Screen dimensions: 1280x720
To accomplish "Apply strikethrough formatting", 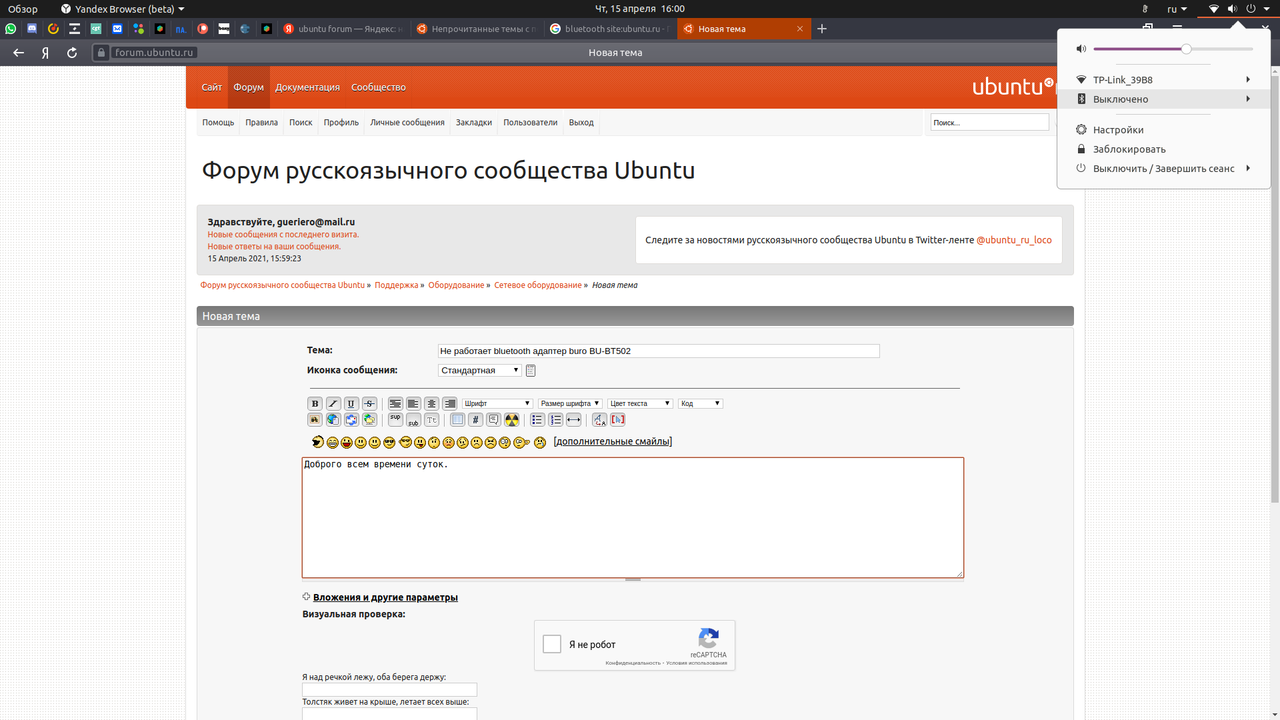I will [x=370, y=402].
